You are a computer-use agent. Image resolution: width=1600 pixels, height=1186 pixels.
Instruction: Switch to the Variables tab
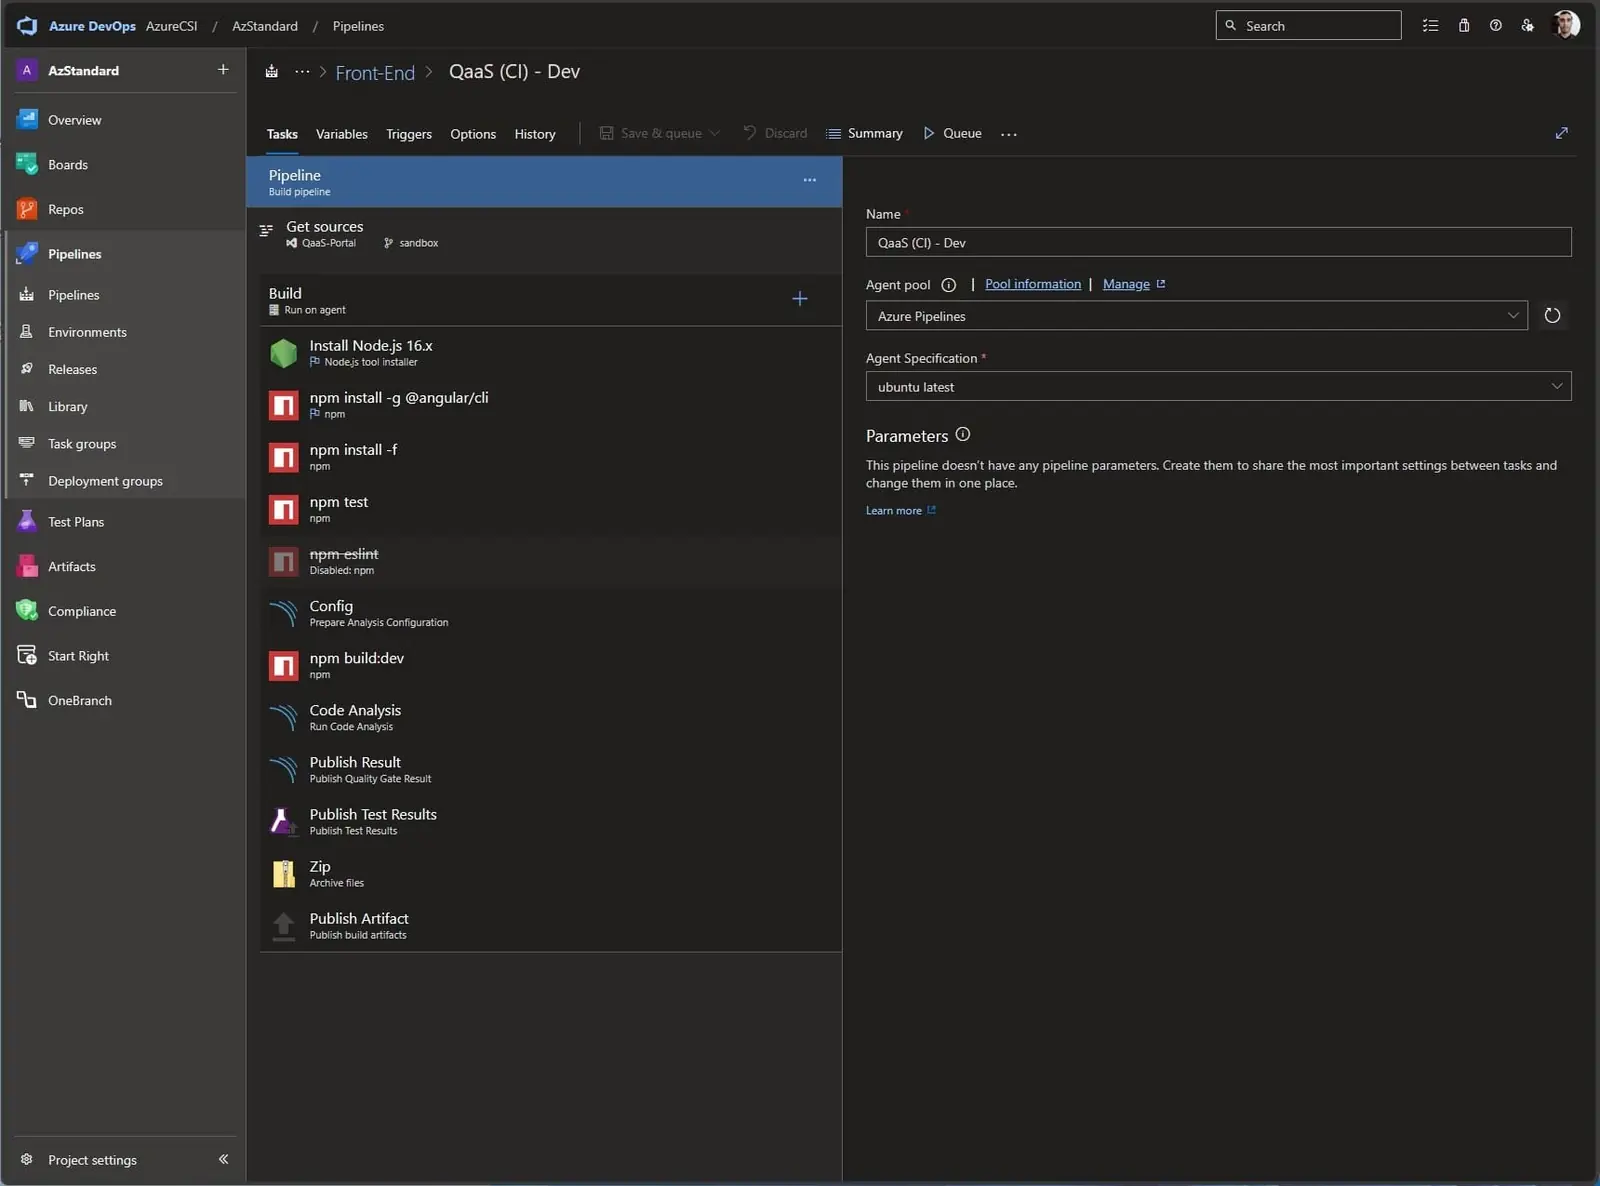342,134
